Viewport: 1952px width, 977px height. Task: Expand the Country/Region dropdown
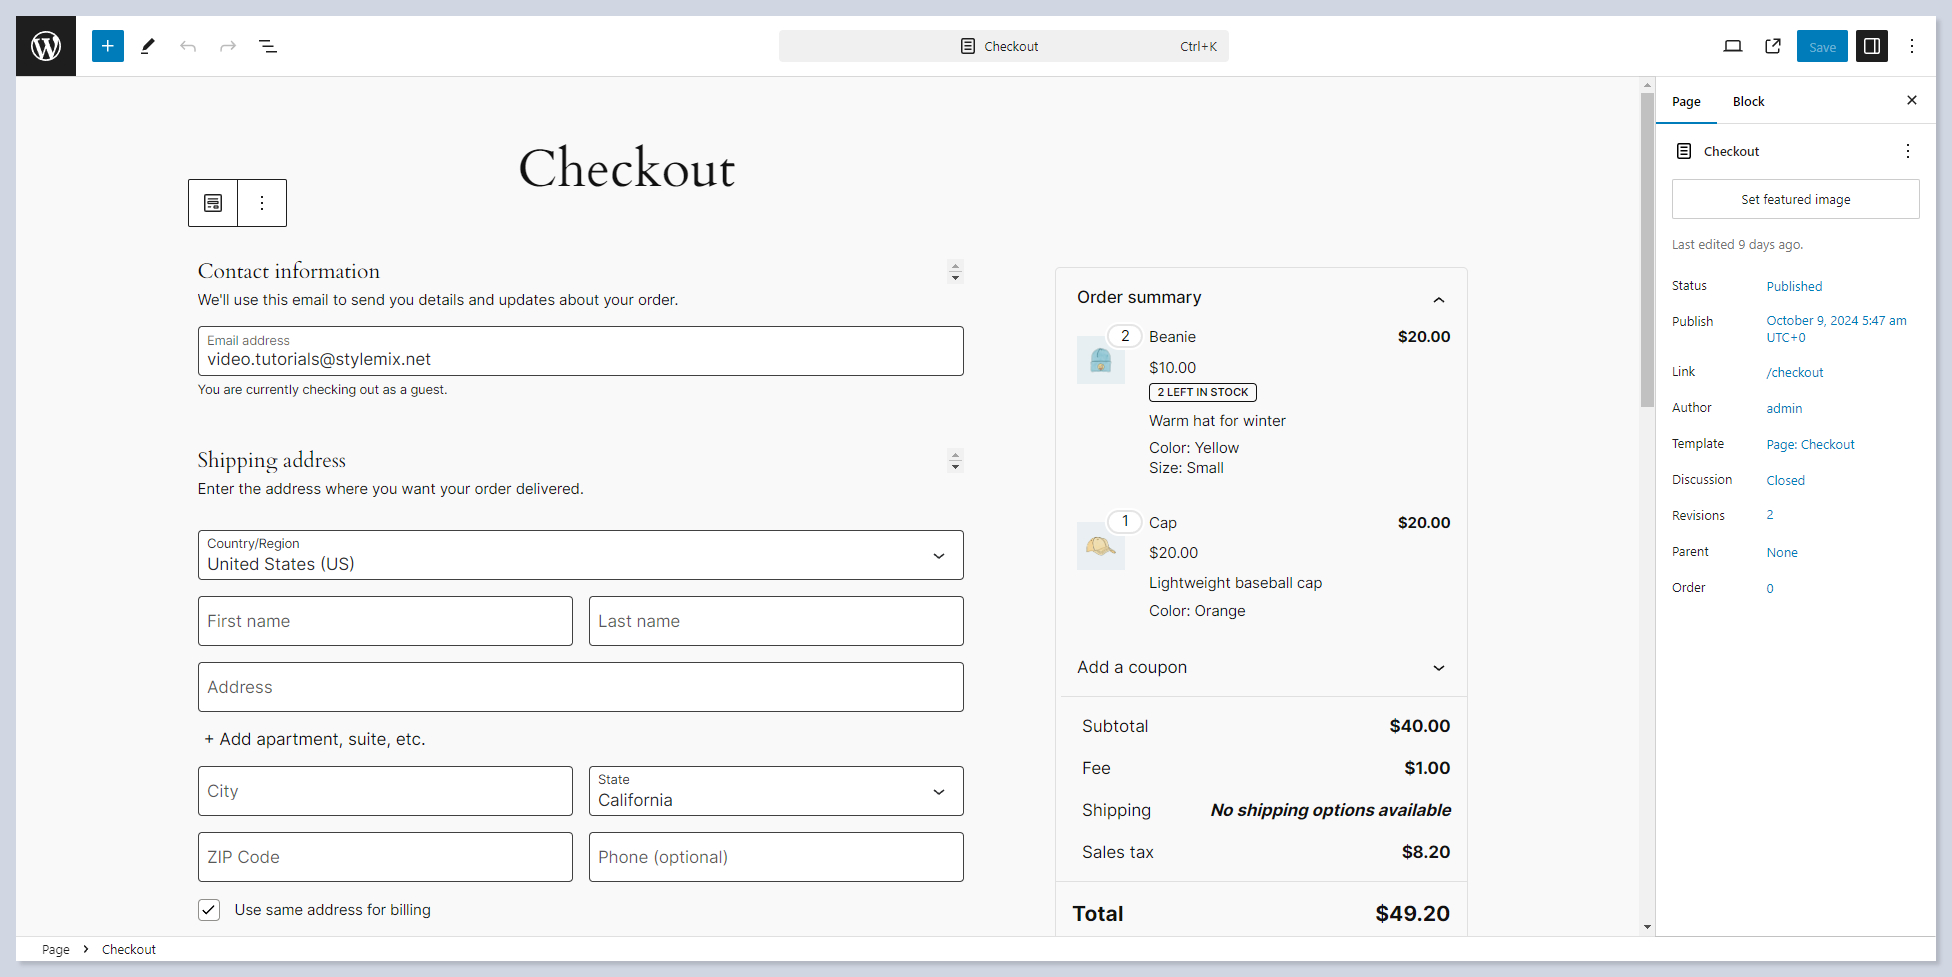point(580,555)
